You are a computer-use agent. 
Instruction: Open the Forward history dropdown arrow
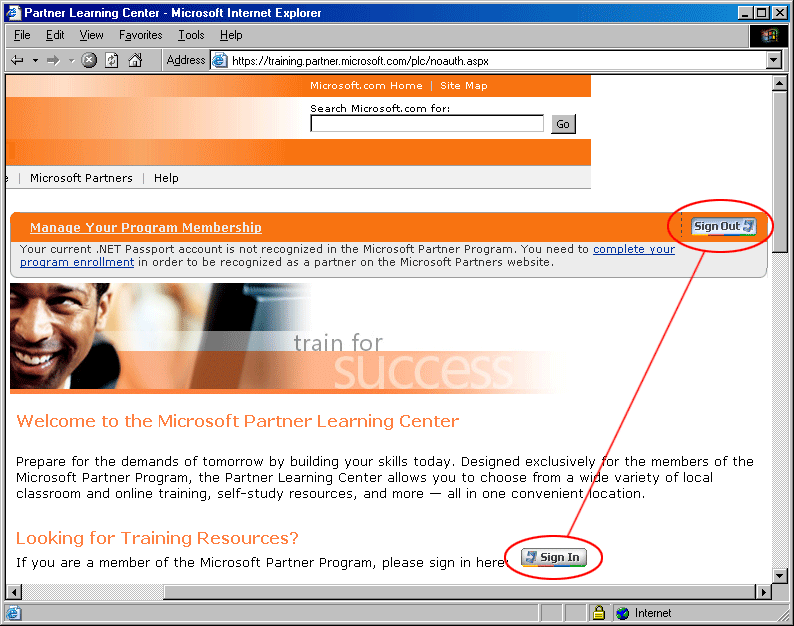pyautogui.click(x=71, y=60)
